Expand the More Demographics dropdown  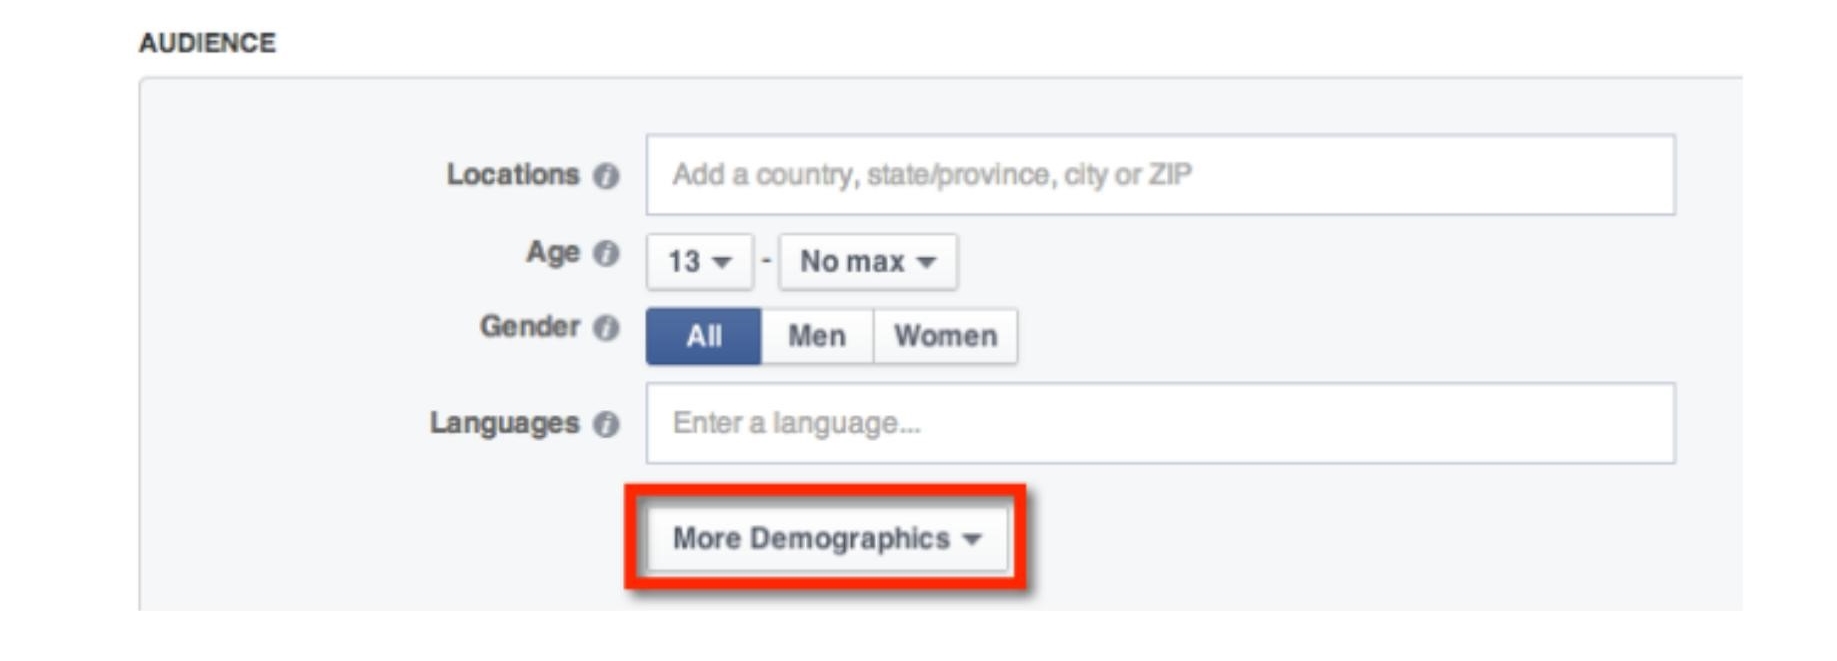[826, 539]
